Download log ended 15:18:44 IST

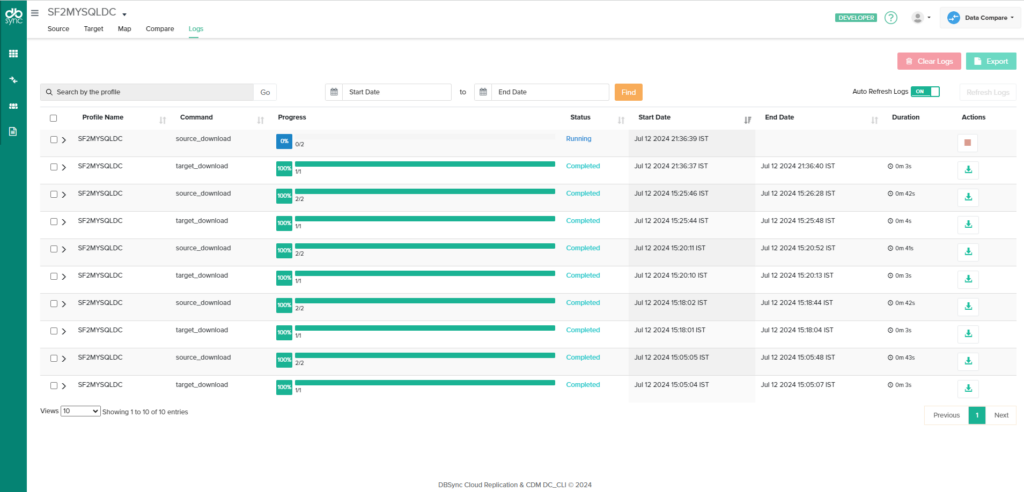coord(968,307)
